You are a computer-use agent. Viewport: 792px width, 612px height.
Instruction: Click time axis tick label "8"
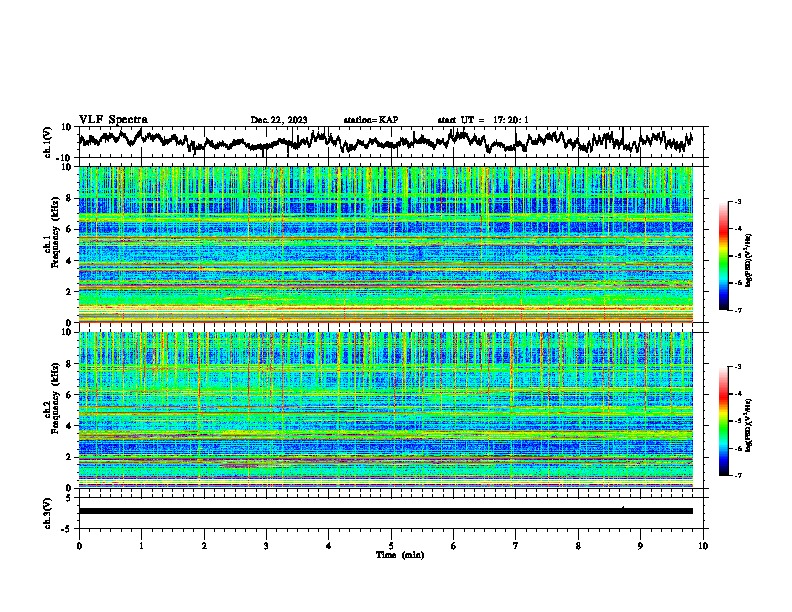[x=578, y=546]
